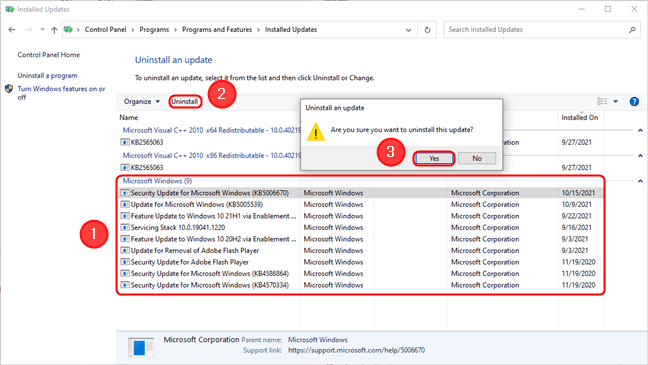The height and width of the screenshot is (365, 648).
Task: Click the warning icon in the dialog
Action: (x=316, y=132)
